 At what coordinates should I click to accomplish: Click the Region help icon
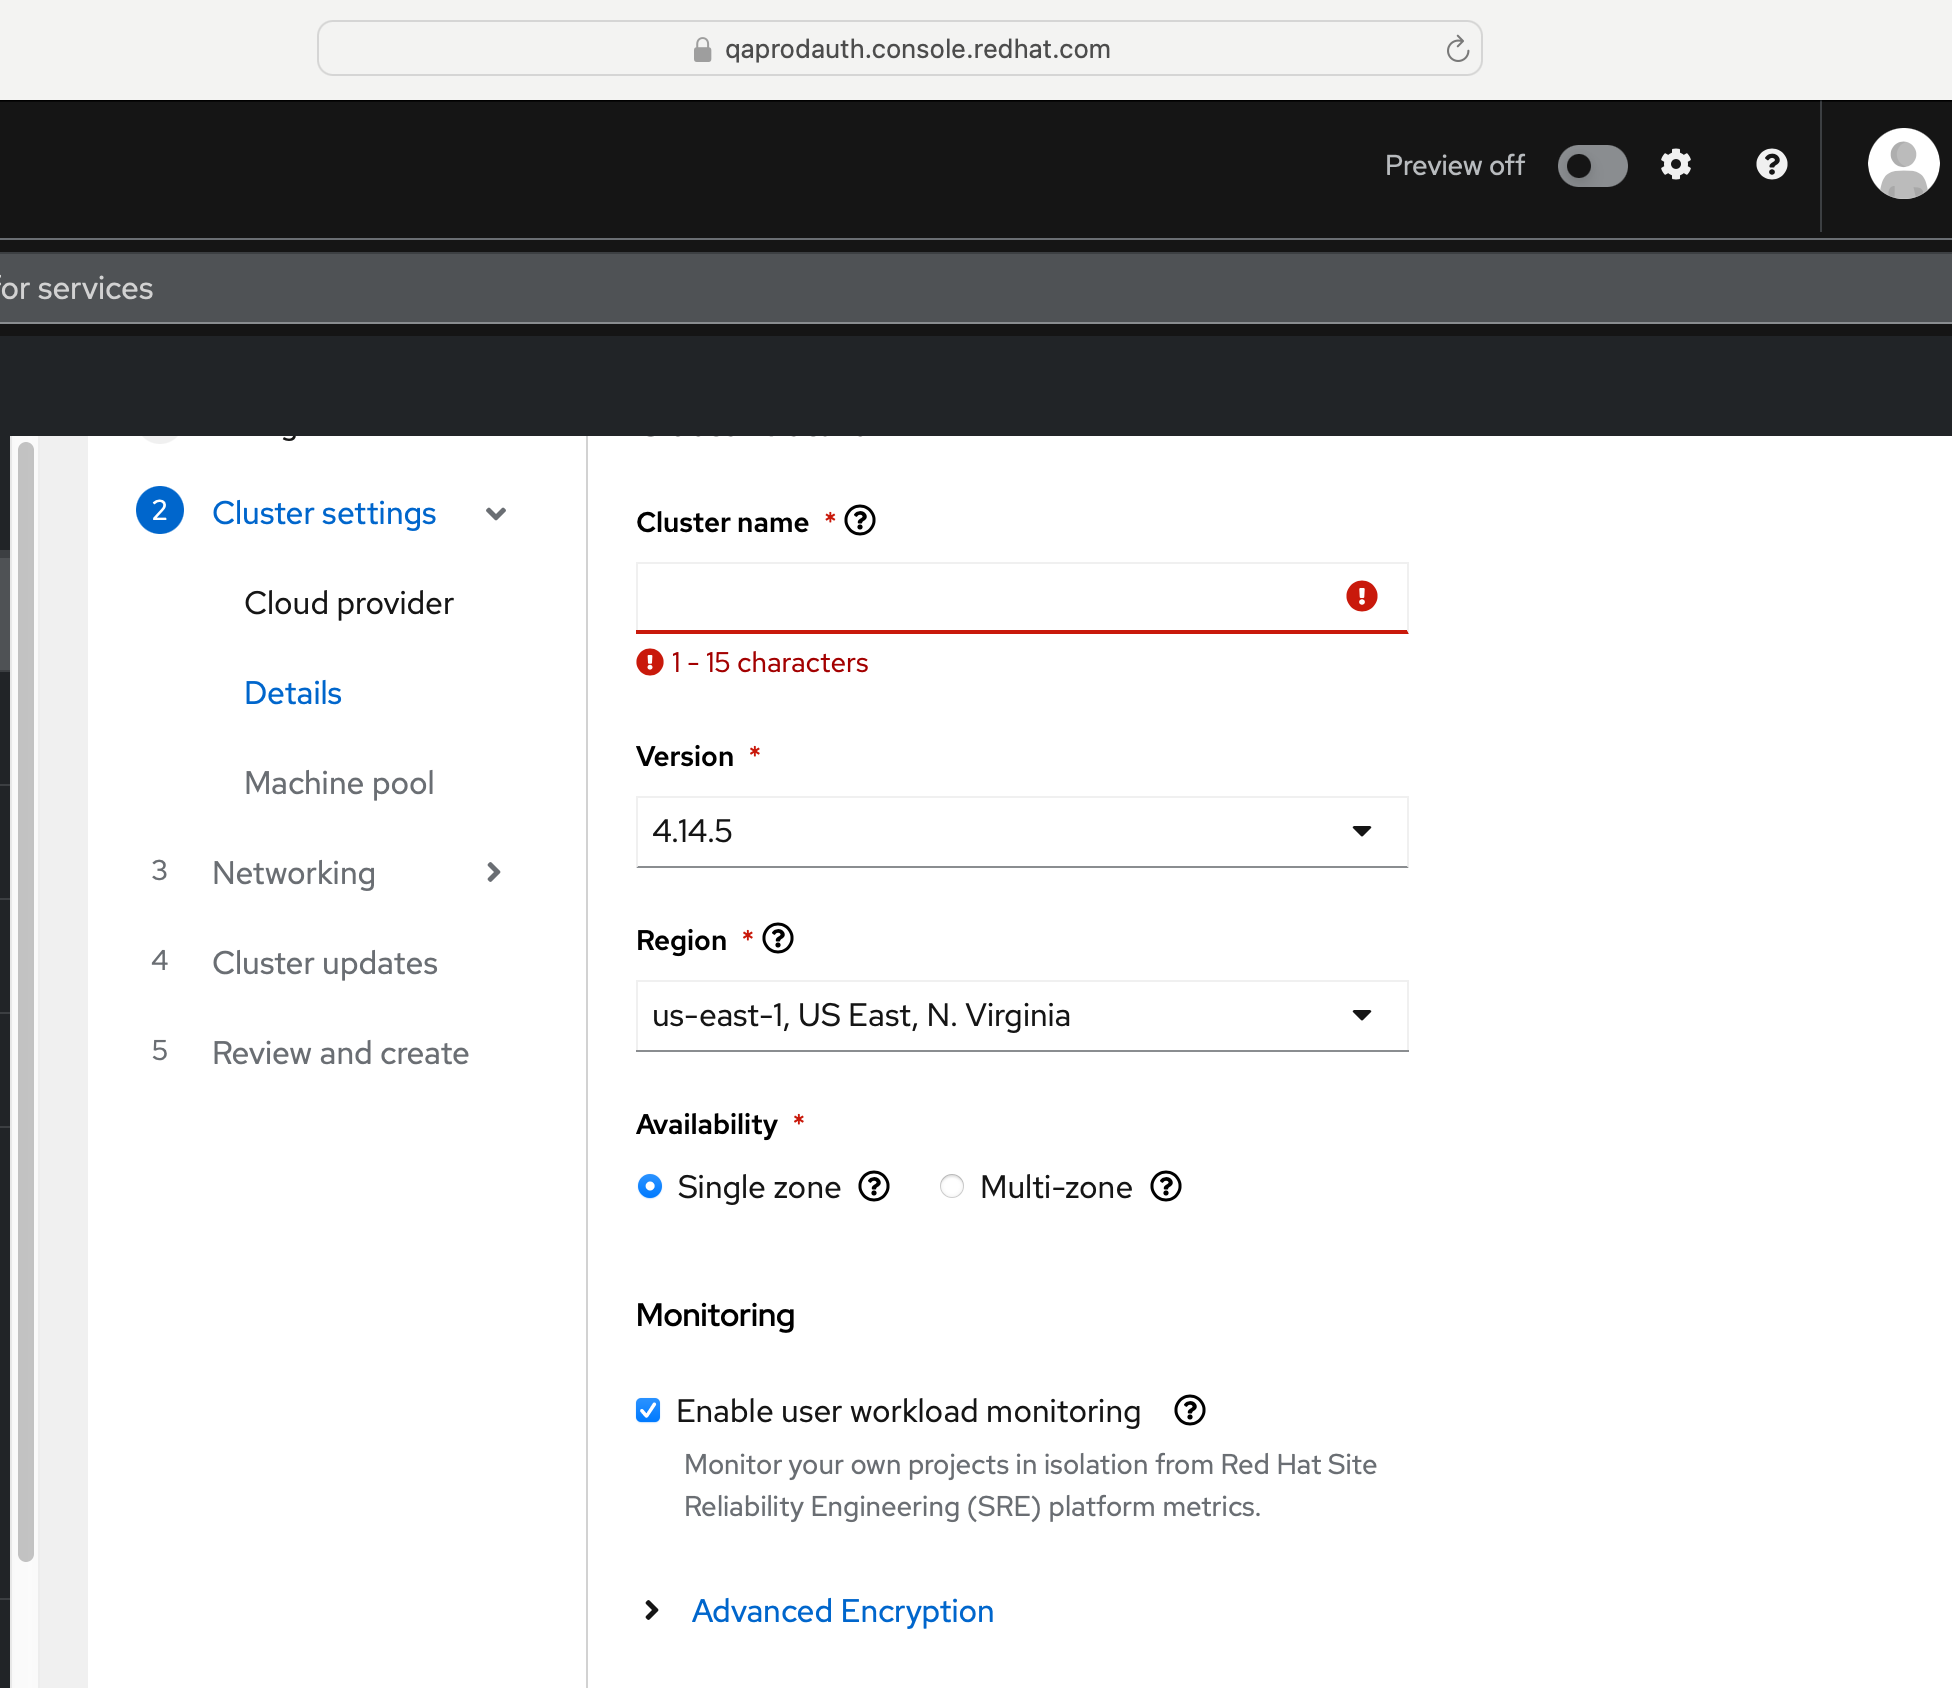point(778,939)
